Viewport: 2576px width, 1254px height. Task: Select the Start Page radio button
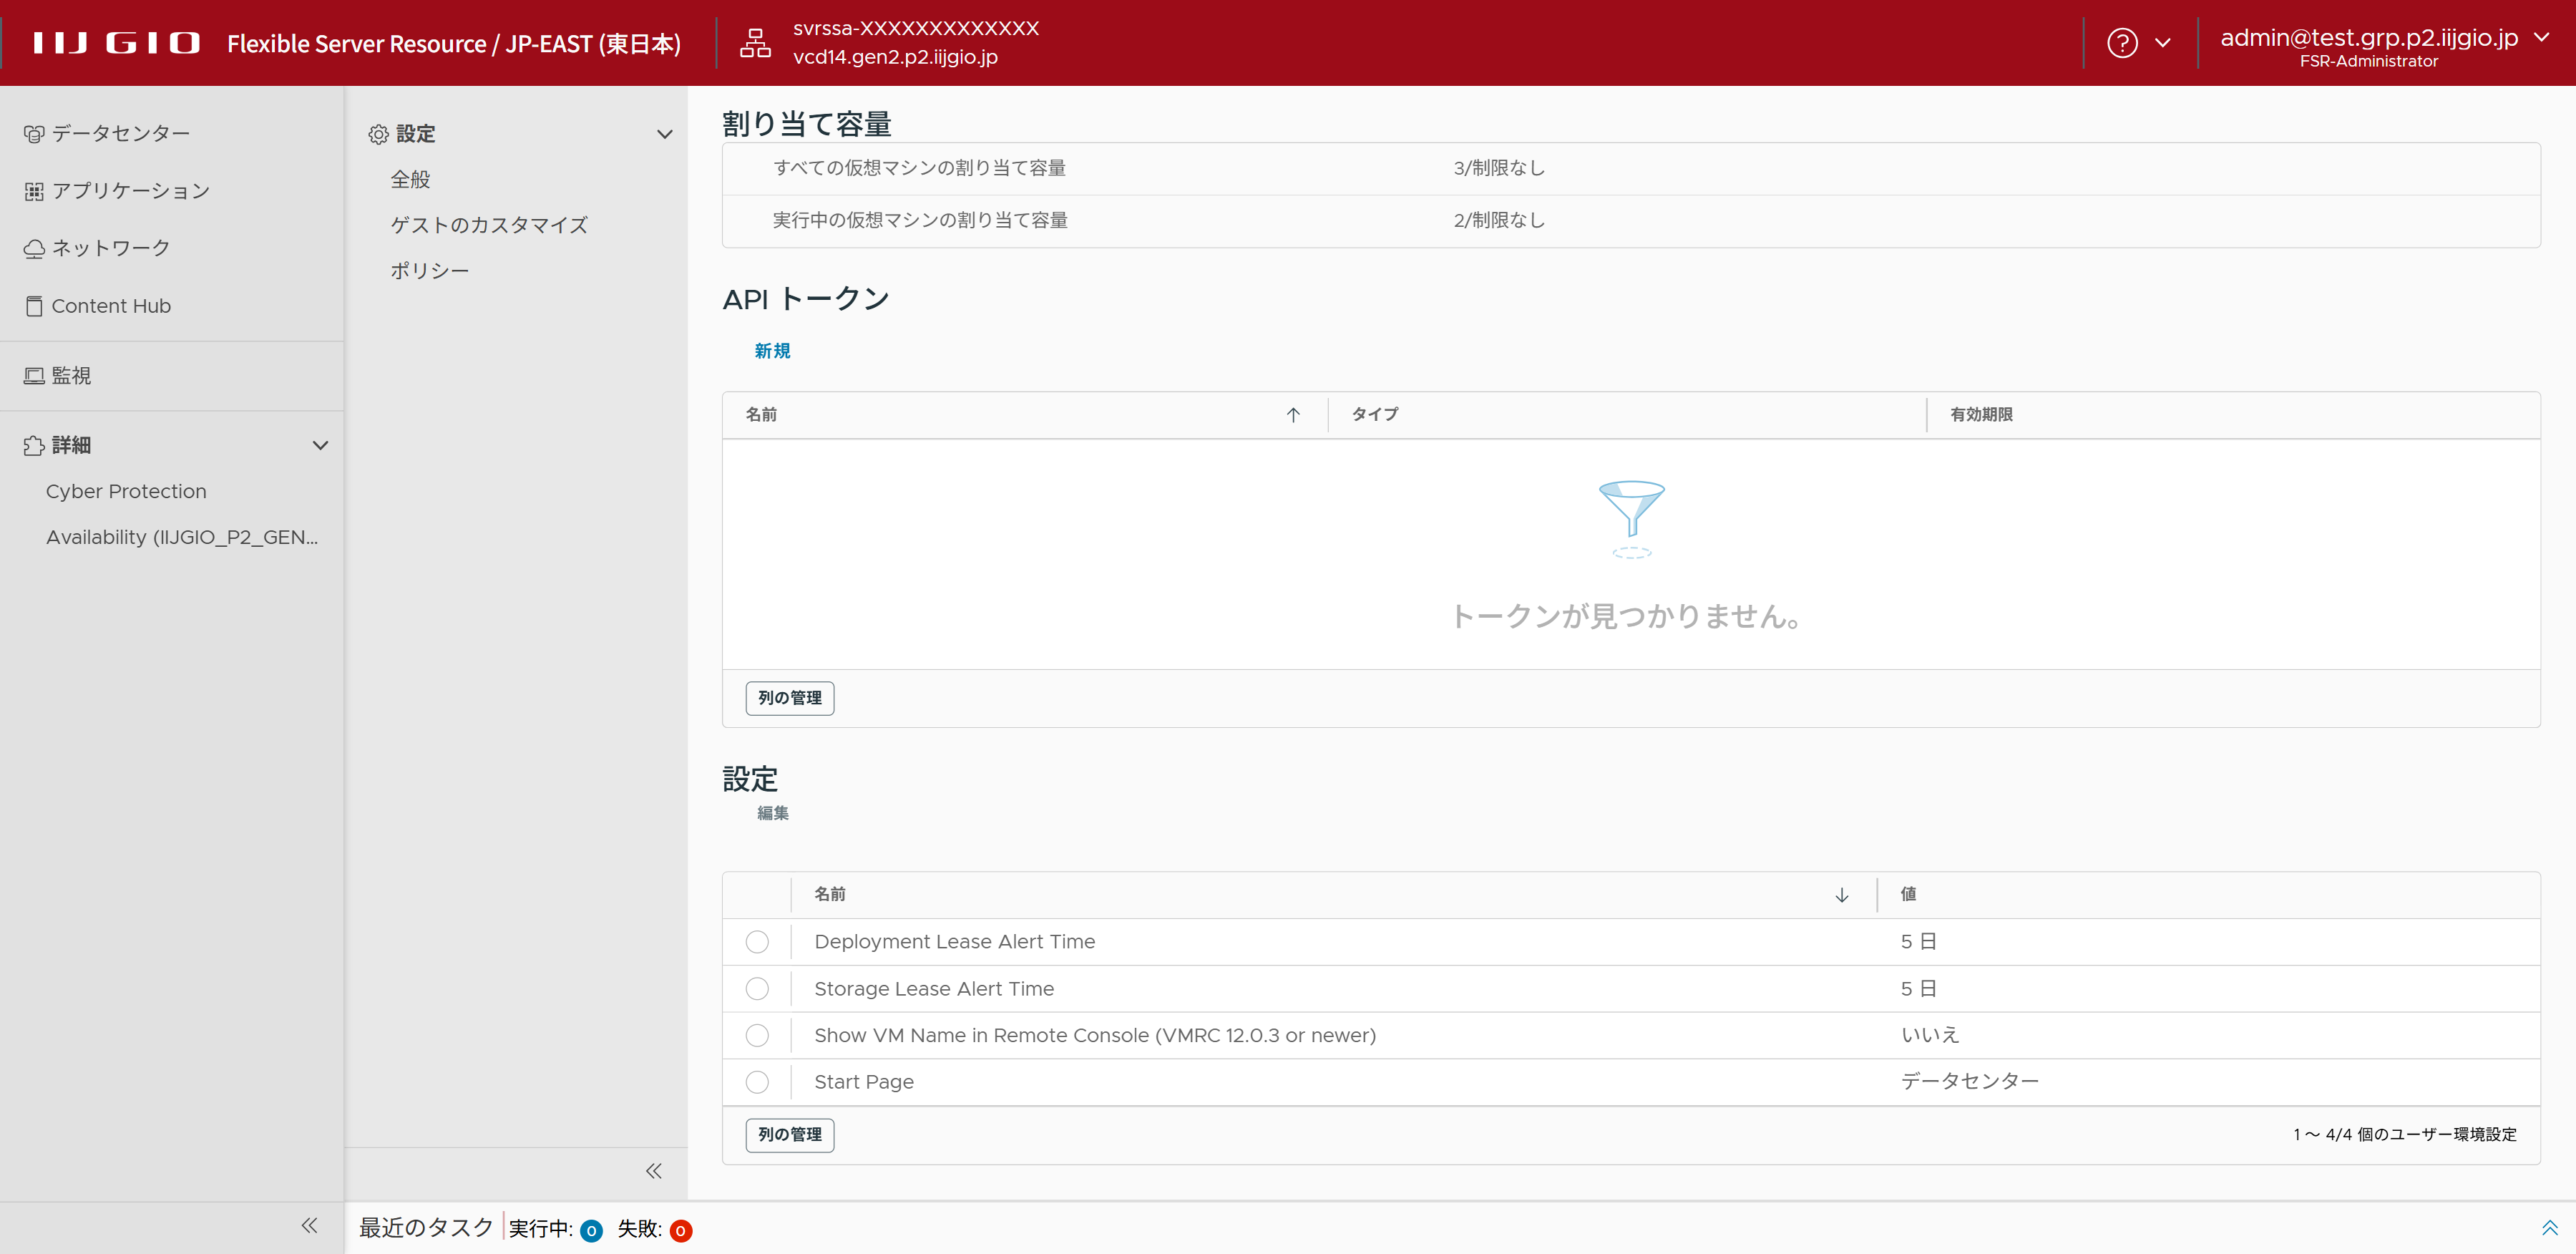(x=757, y=1082)
